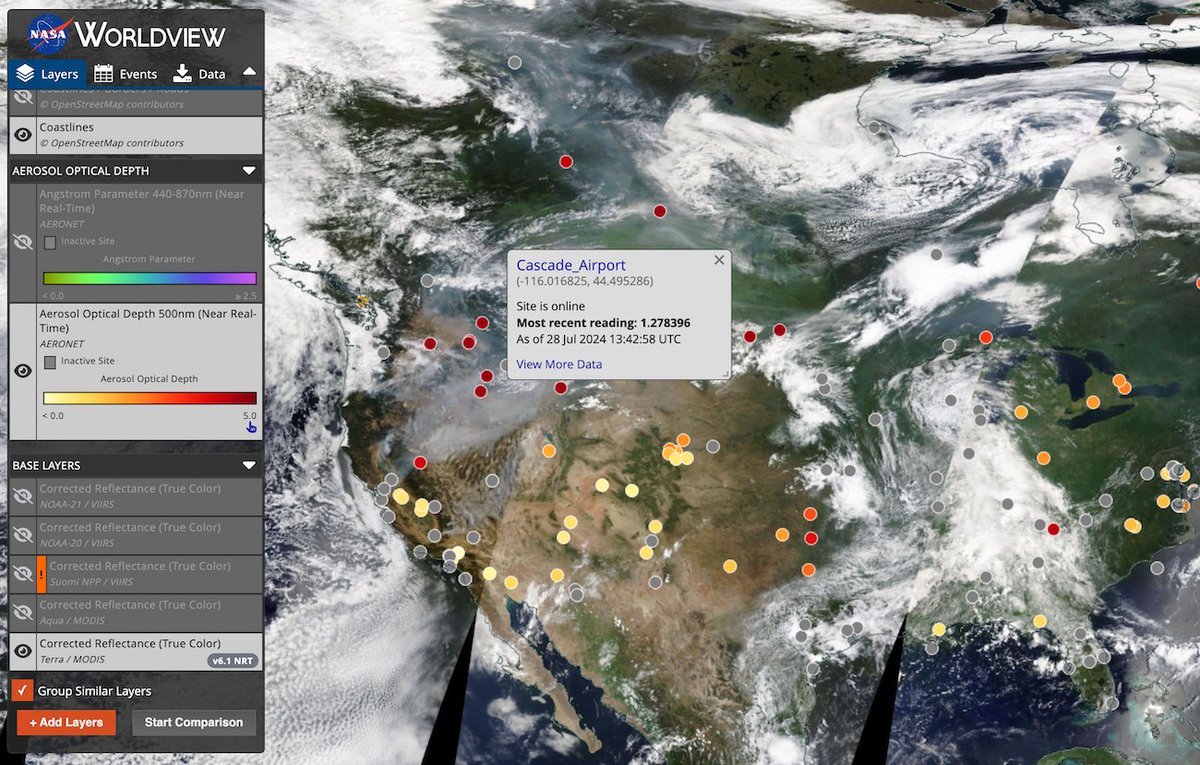
Task: Click the v6.1 NRT version badge
Action: tap(232, 661)
